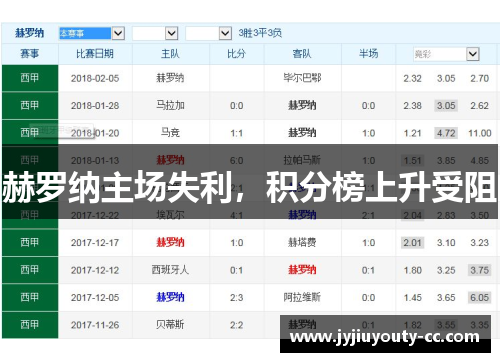Image resolution: width=500 pixels, height=362 pixels.
Task: Click the odds value 1.21
Action: (413, 133)
